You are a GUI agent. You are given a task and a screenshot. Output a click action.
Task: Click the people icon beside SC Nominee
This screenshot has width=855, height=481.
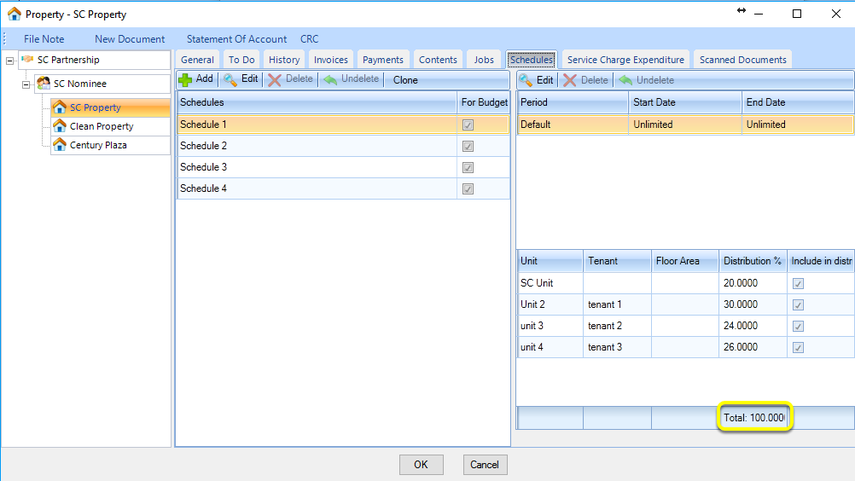tap(43, 83)
